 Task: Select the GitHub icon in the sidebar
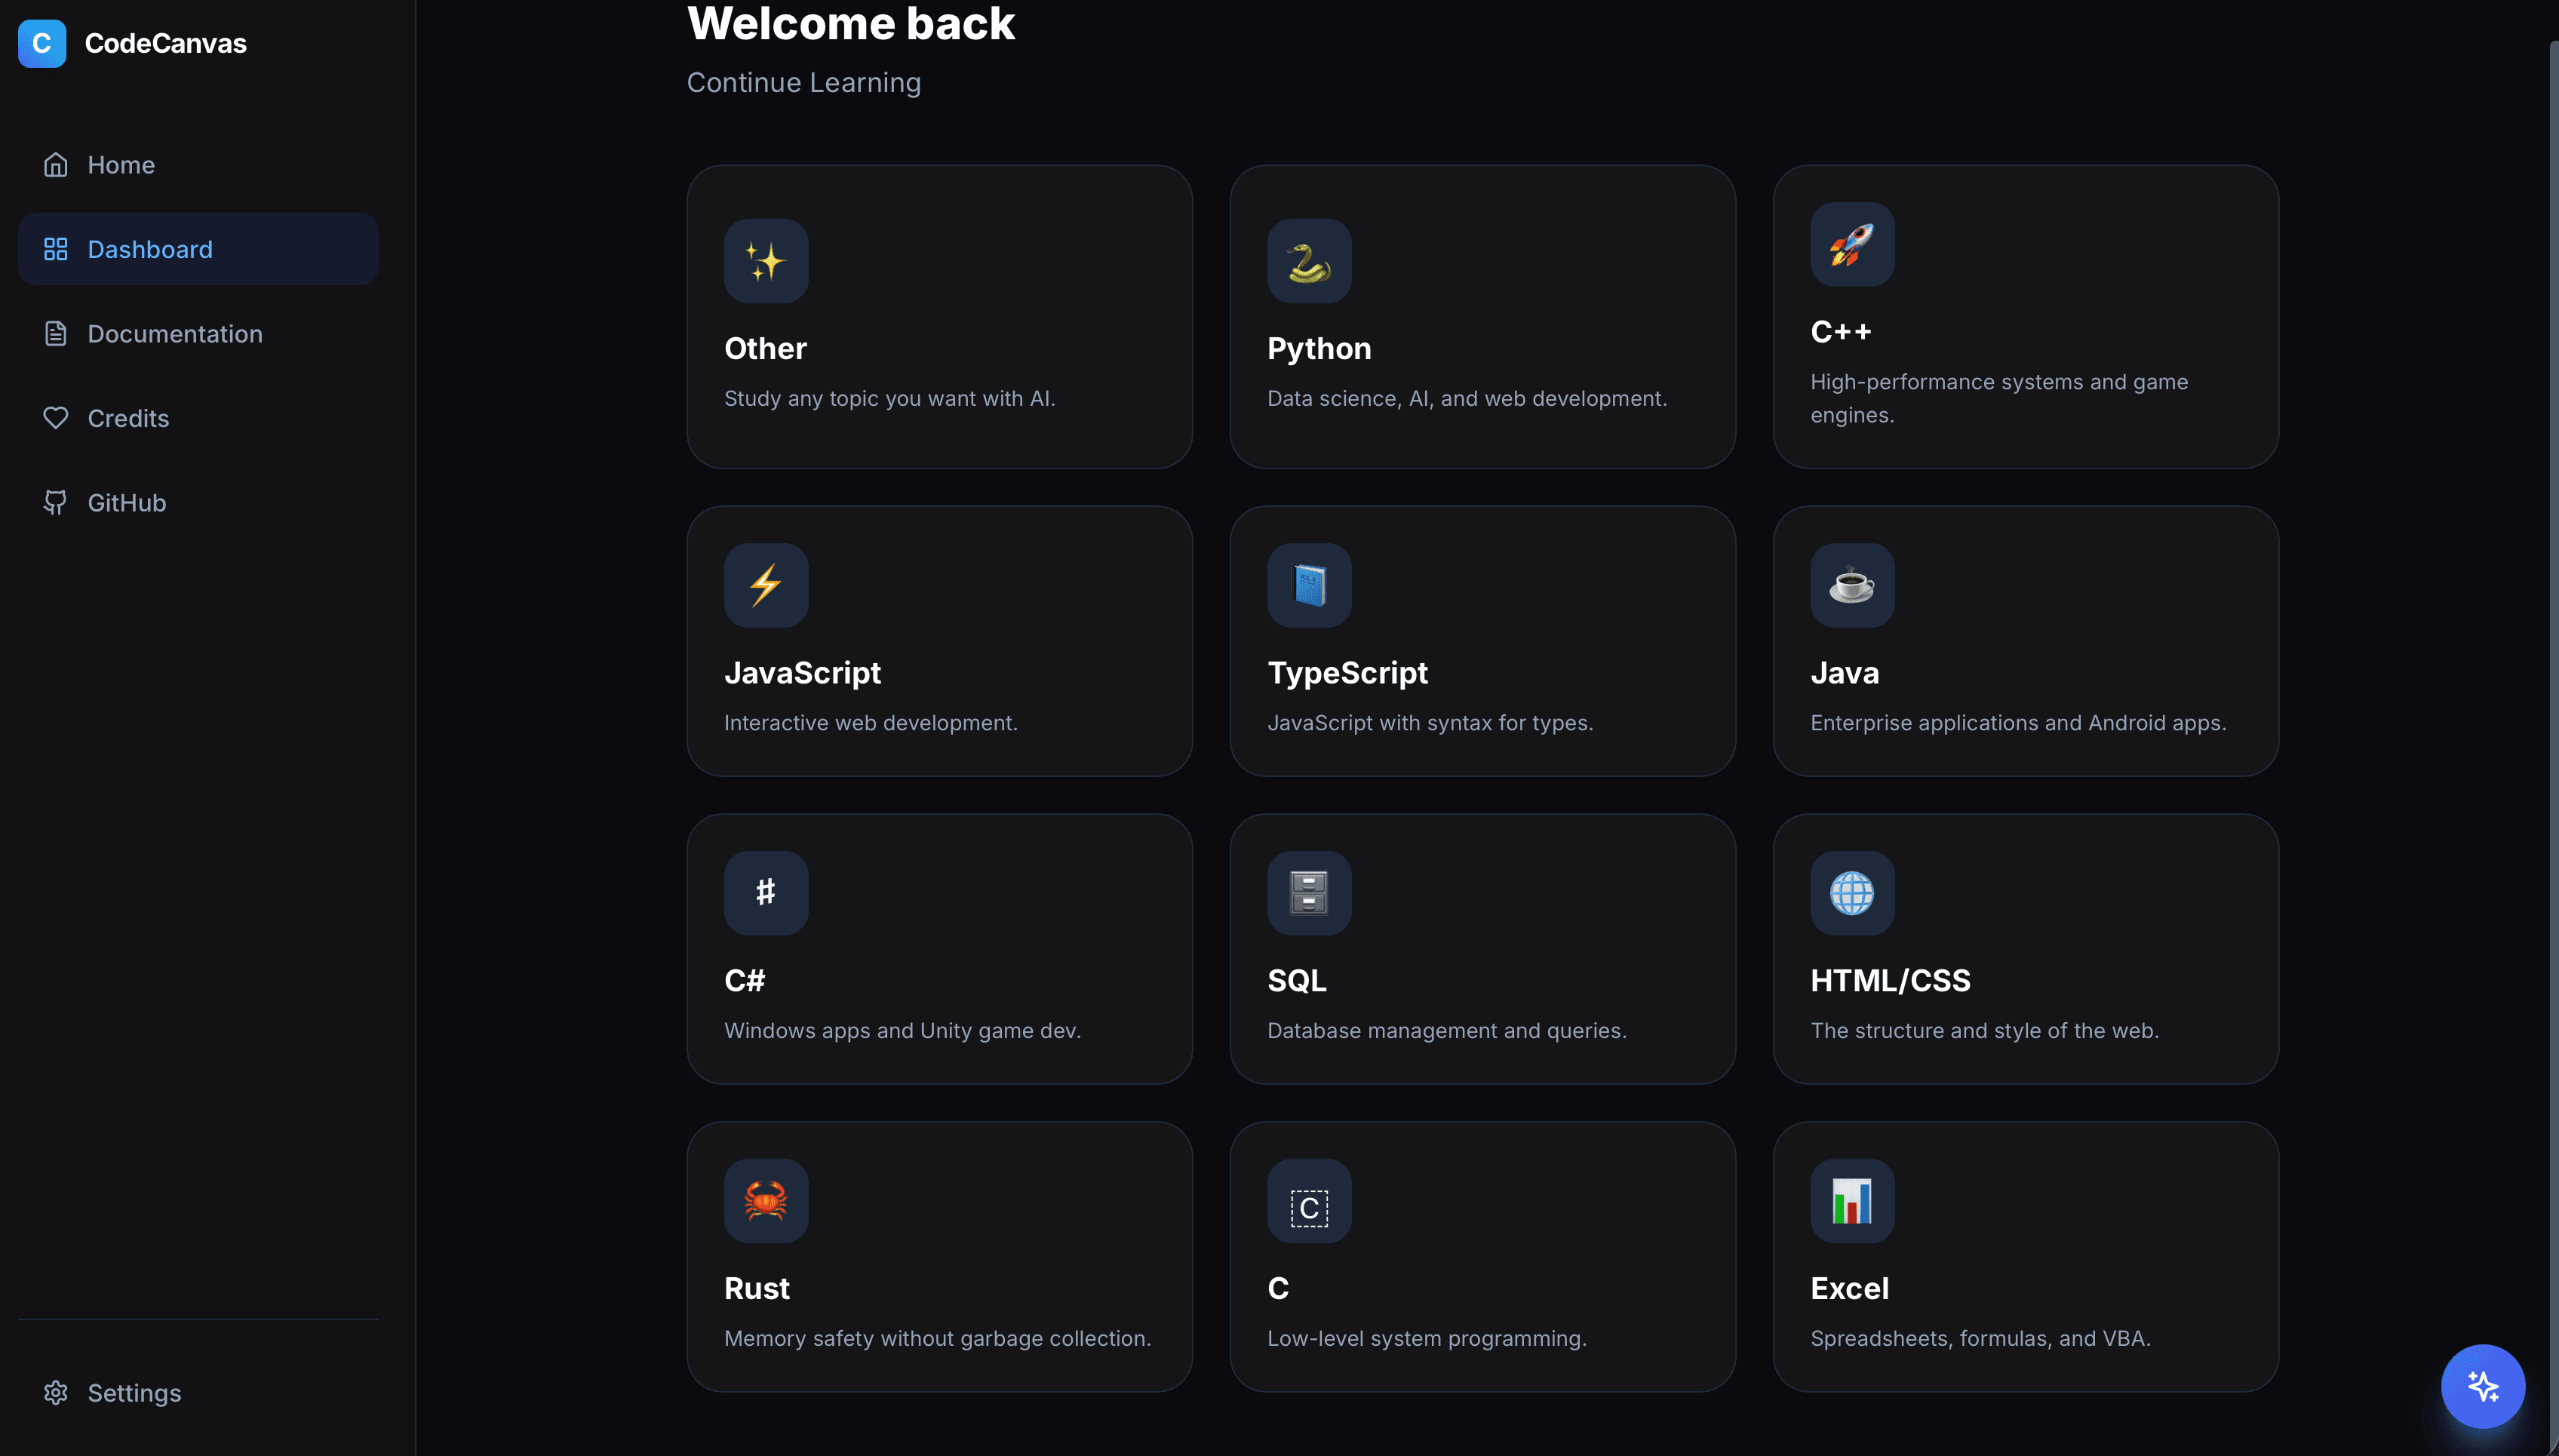tap(56, 502)
